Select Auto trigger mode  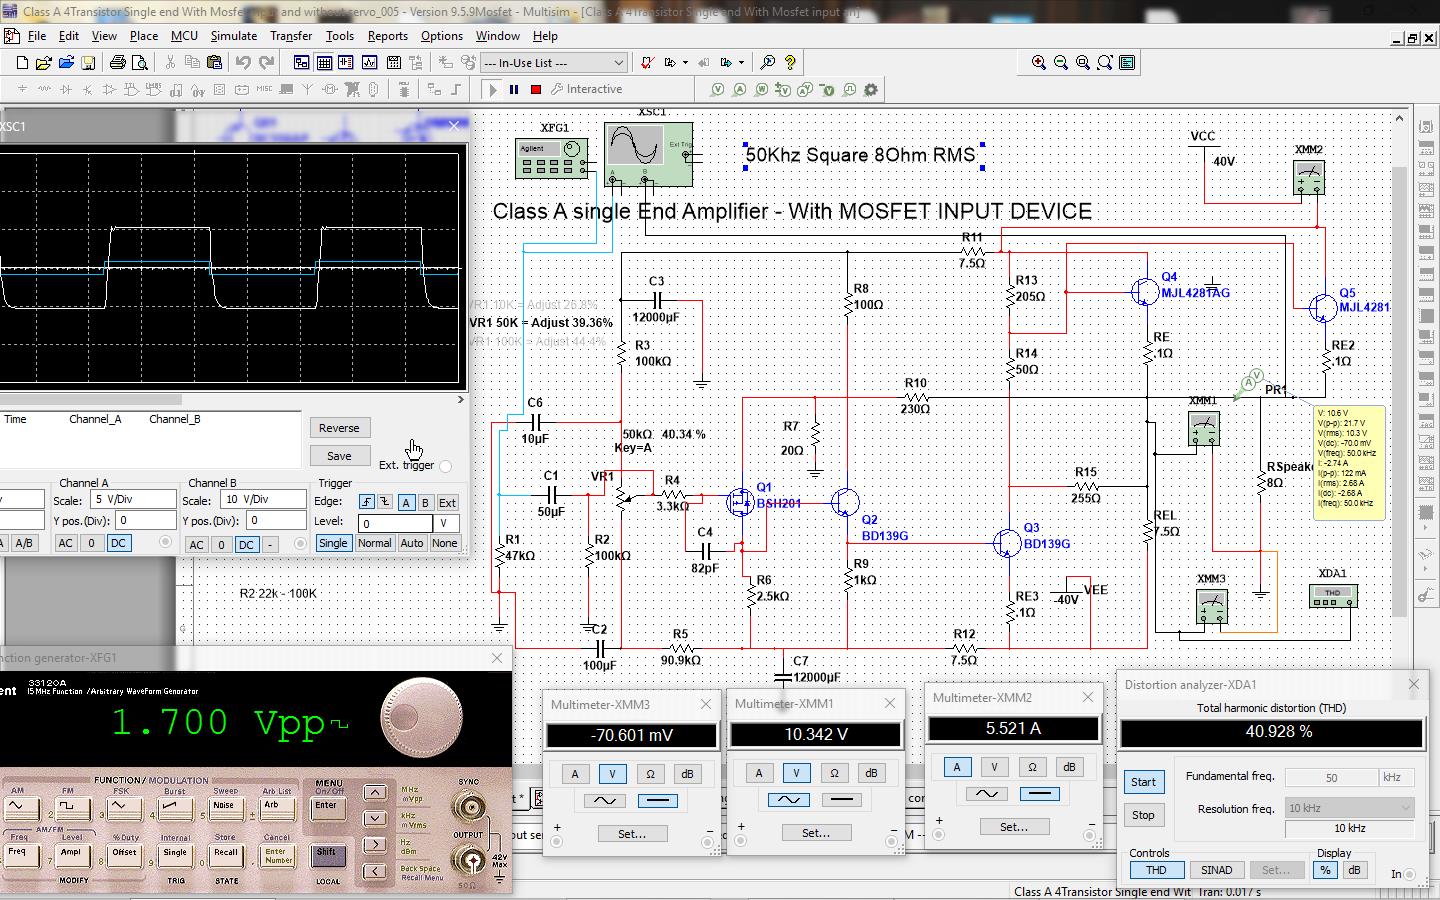pos(411,543)
